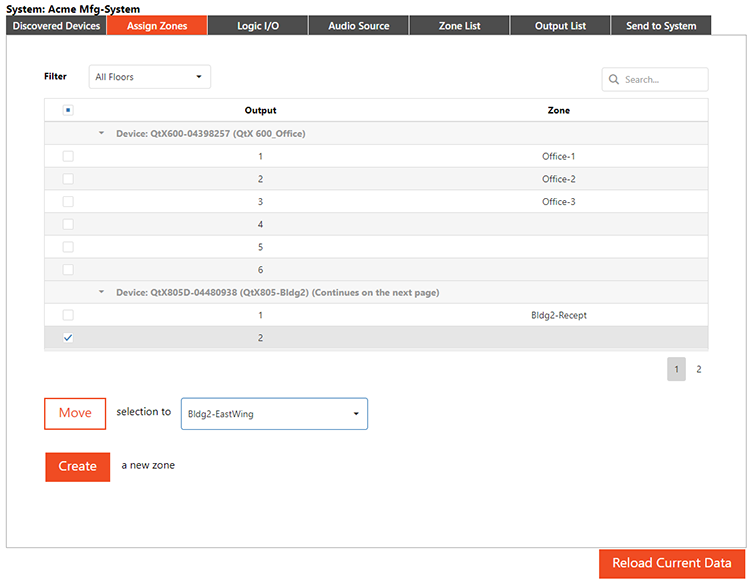Viewport: 750px width, 582px height.
Task: Check the box for Bldg2-Recept row
Action: pyautogui.click(x=68, y=315)
